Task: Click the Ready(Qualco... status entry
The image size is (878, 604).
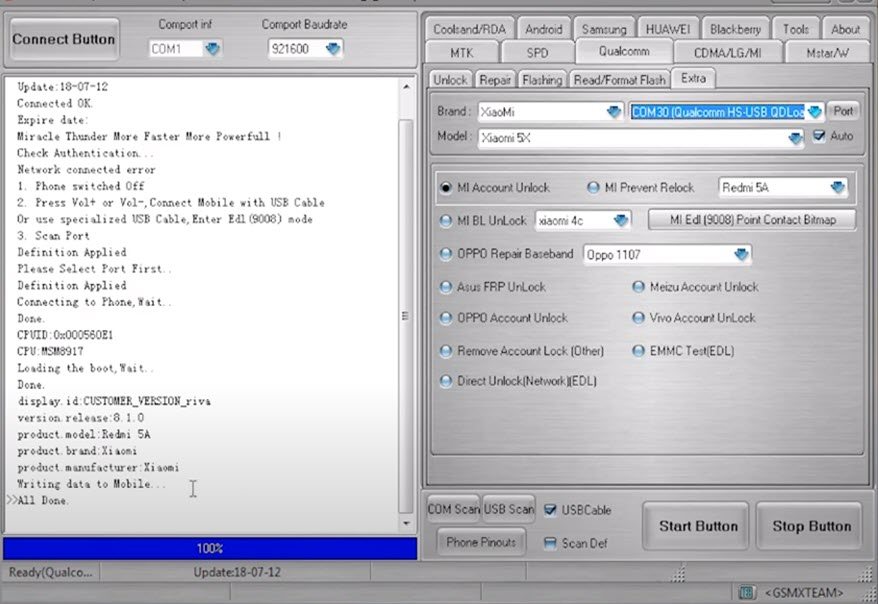Action: click(x=50, y=572)
